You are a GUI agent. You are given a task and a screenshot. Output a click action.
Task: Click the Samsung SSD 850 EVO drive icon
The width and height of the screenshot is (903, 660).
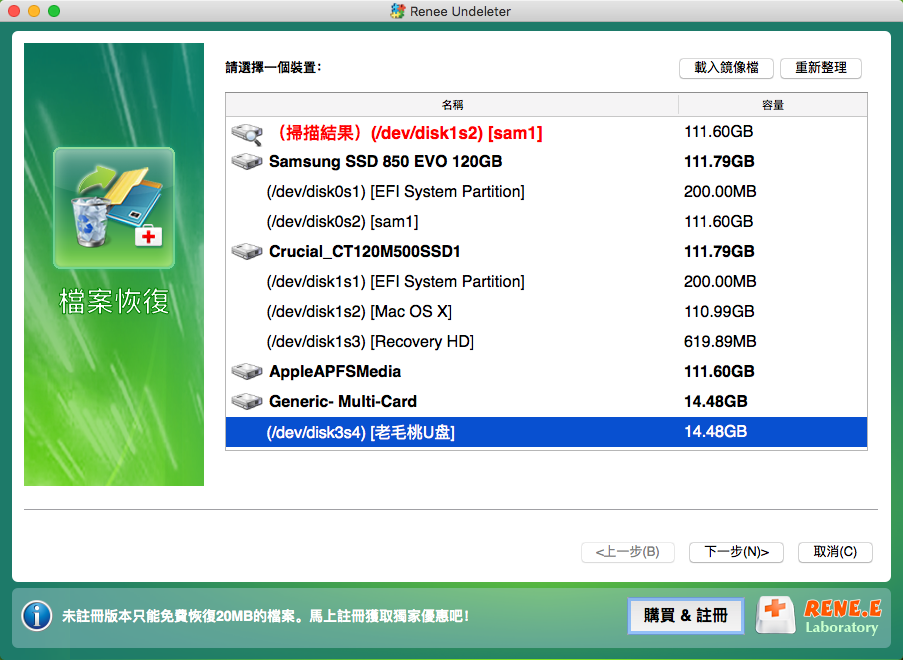tap(246, 162)
